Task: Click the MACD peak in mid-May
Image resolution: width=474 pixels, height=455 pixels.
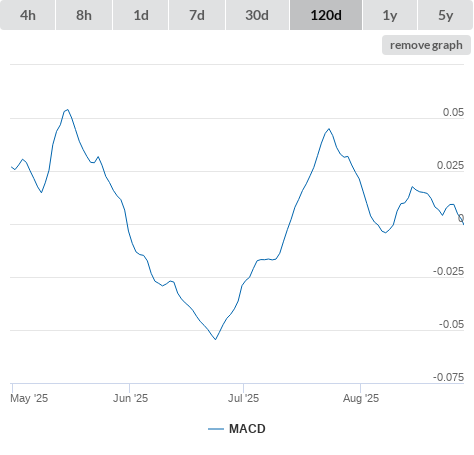Action: point(67,109)
